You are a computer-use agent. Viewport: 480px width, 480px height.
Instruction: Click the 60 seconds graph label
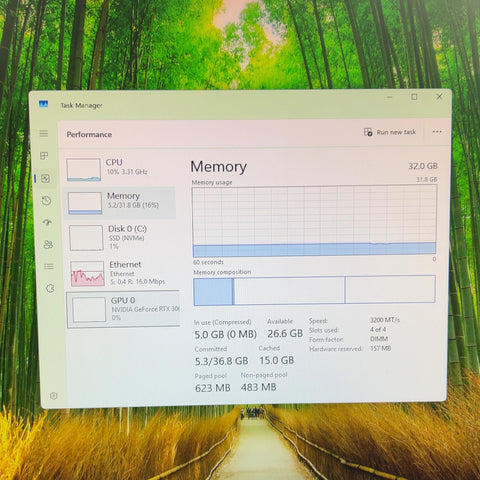208,262
